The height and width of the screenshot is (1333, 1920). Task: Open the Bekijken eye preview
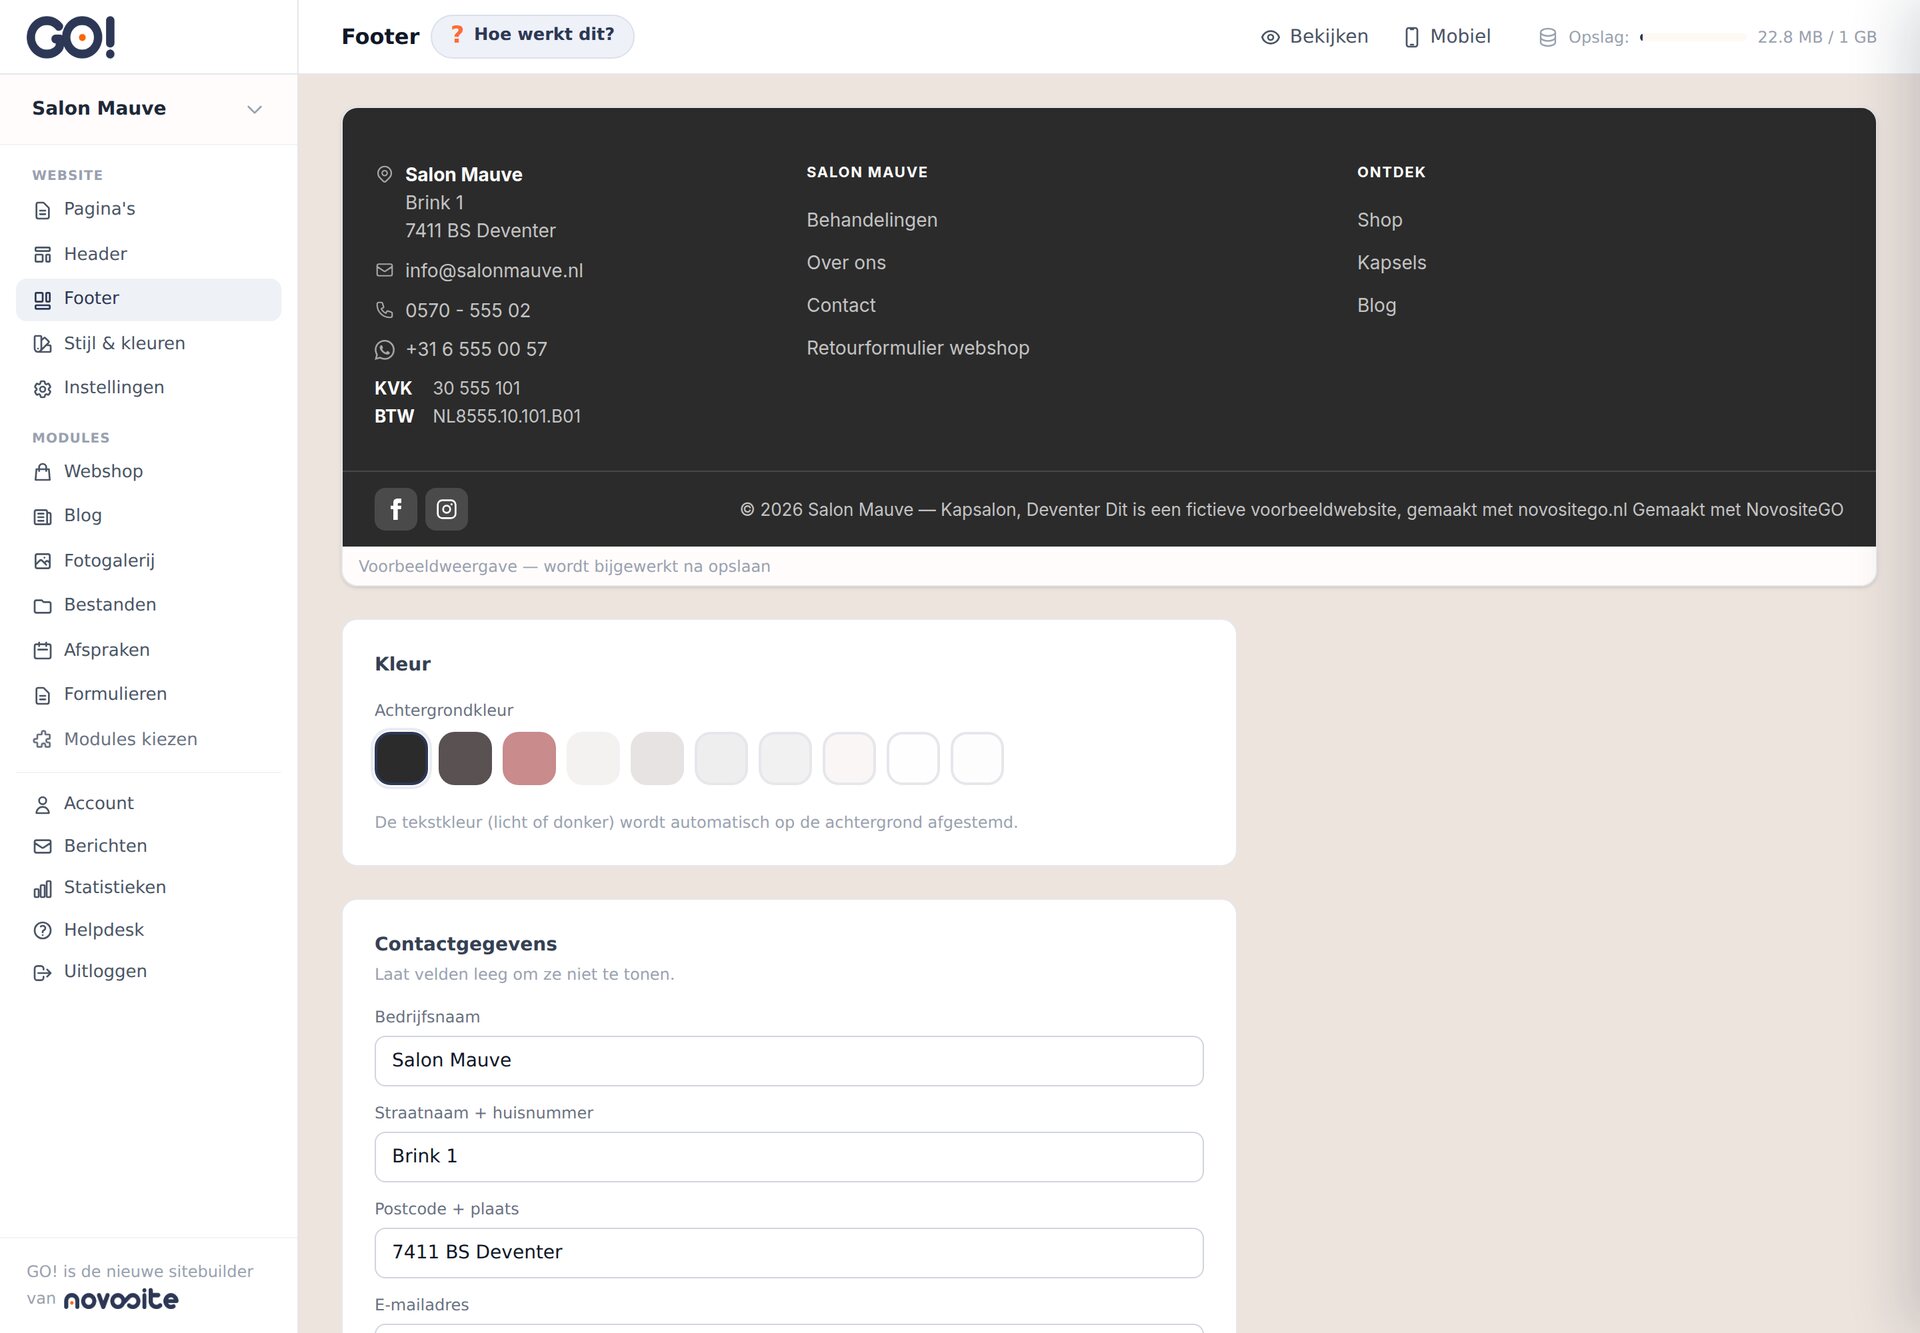[1314, 37]
